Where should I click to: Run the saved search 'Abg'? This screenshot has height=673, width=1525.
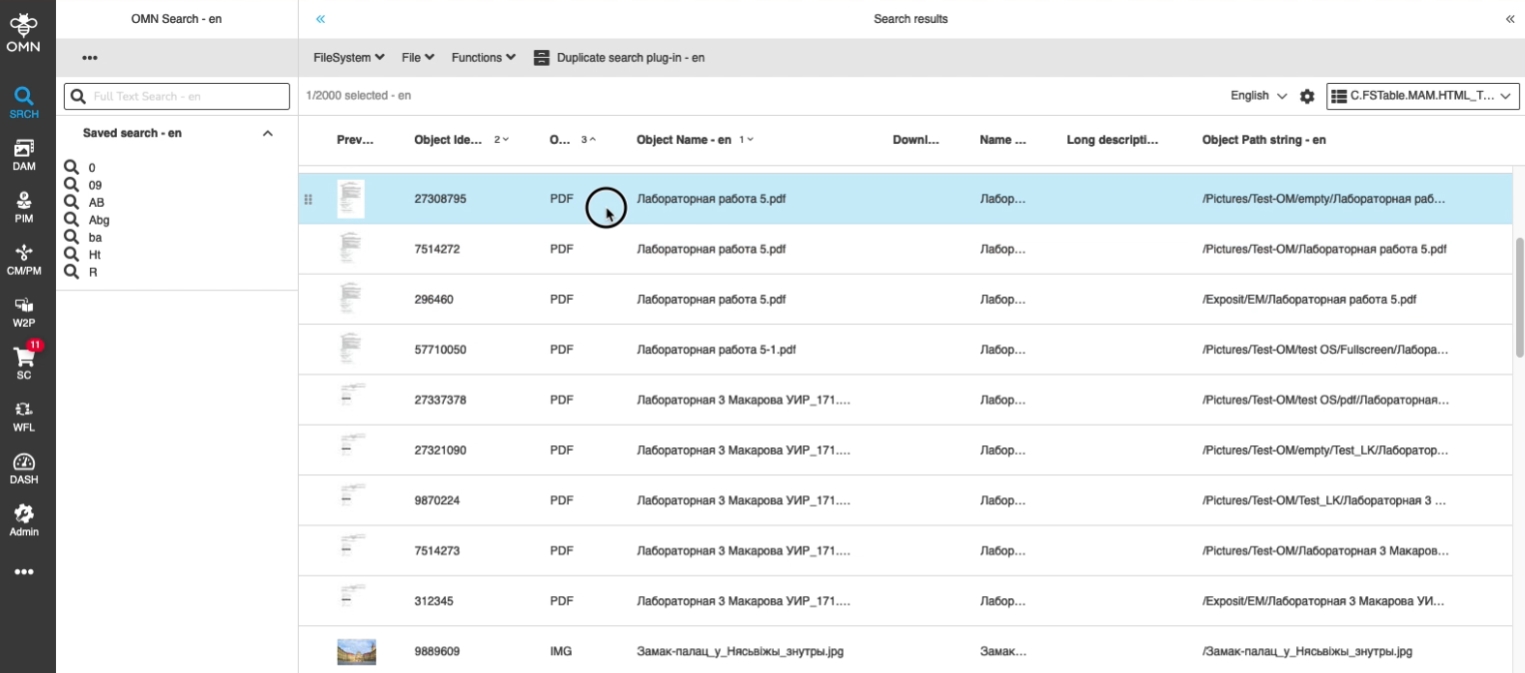[x=98, y=220]
